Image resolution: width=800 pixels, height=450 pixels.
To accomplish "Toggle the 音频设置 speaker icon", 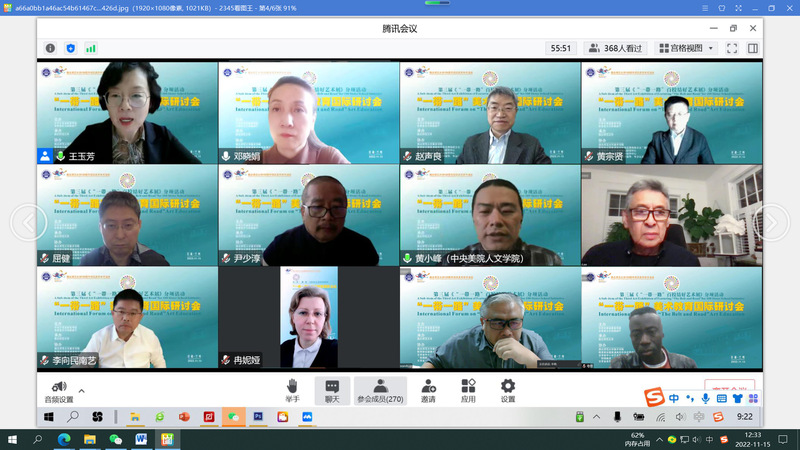I will pos(59,386).
